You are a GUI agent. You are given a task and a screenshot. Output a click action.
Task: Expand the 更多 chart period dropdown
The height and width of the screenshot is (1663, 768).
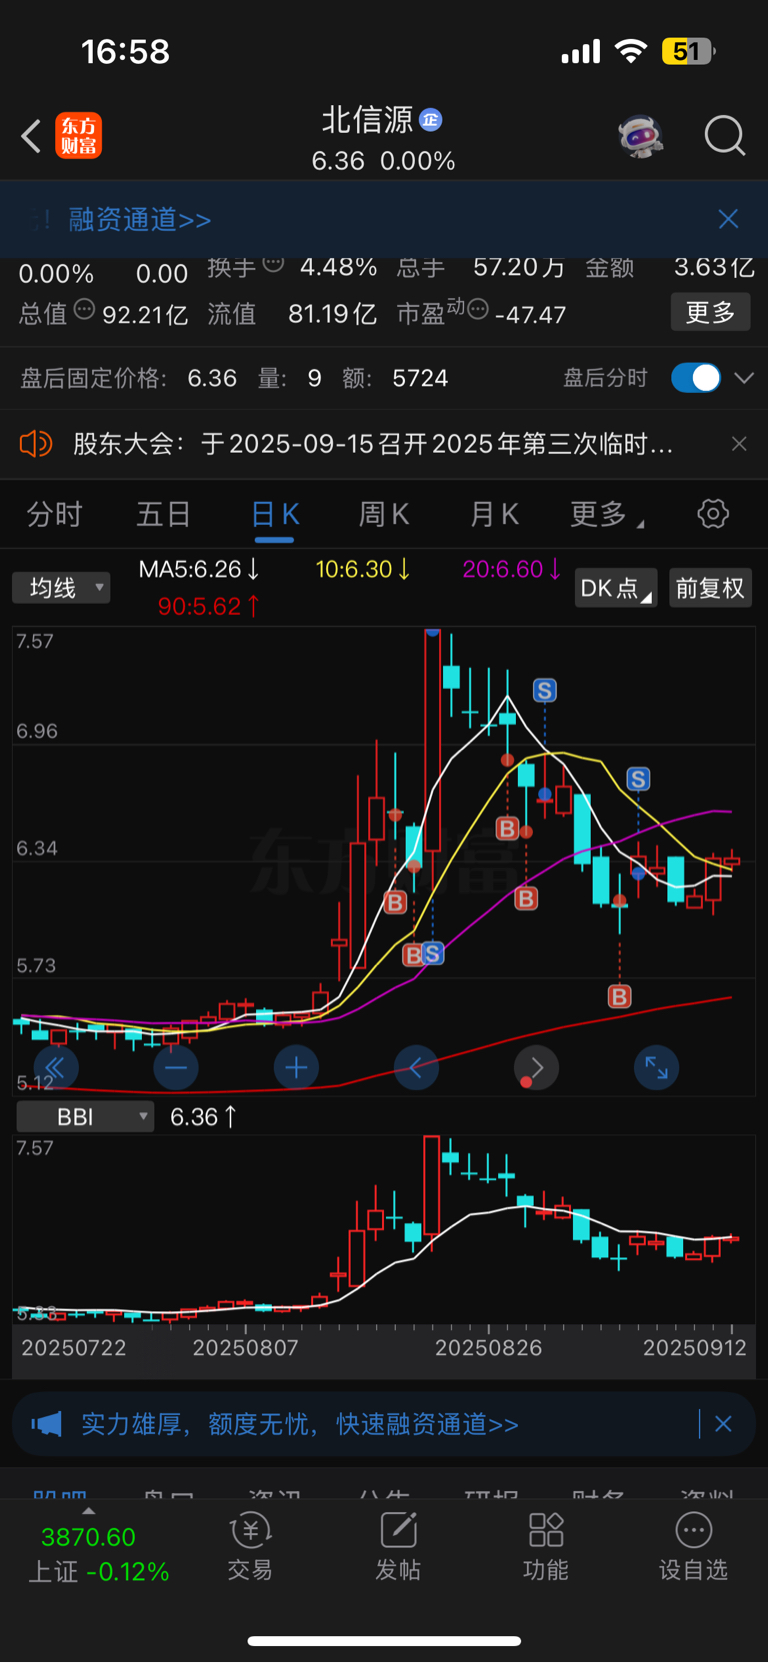606,514
